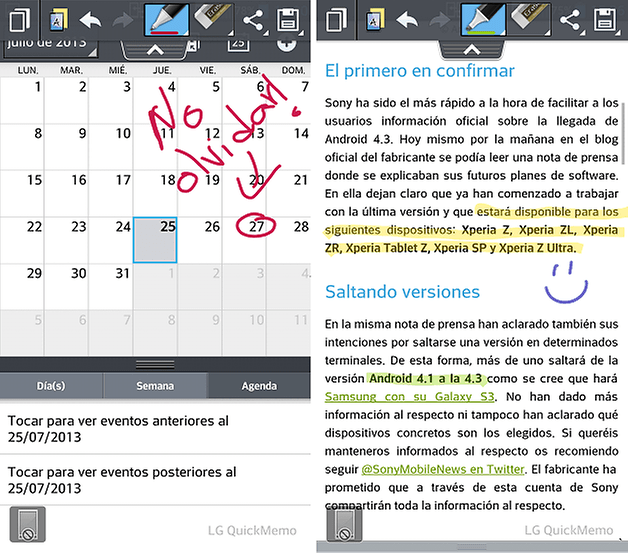The width and height of the screenshot is (628, 553).
Task: Click the article's vertical scrollbar
Action: (623, 133)
